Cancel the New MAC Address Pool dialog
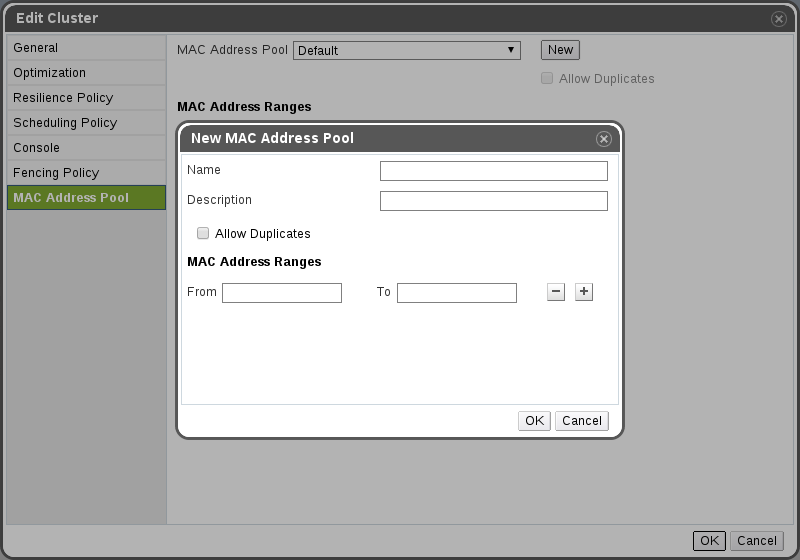The image size is (800, 560). pyautogui.click(x=581, y=421)
